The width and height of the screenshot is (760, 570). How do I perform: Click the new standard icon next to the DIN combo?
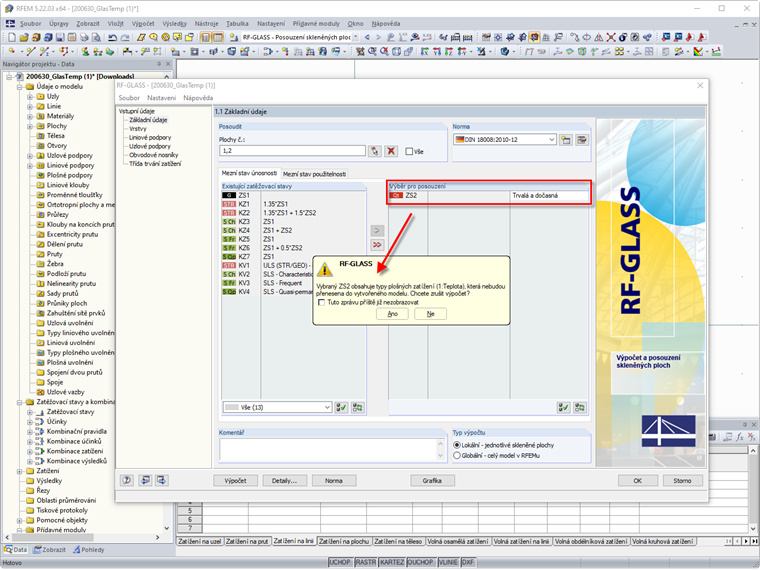pyautogui.click(x=566, y=140)
